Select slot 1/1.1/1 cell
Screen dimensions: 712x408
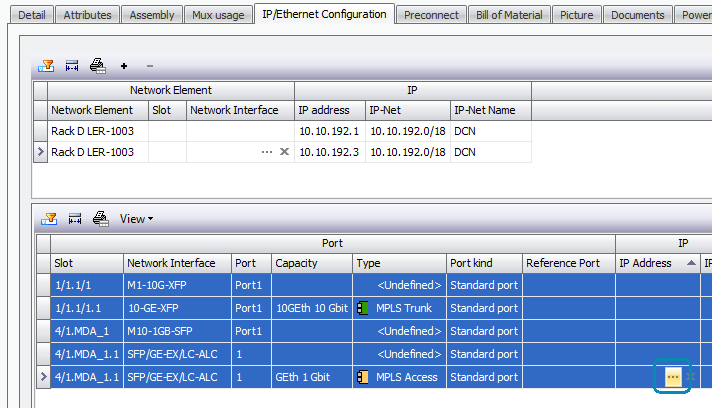click(x=87, y=285)
